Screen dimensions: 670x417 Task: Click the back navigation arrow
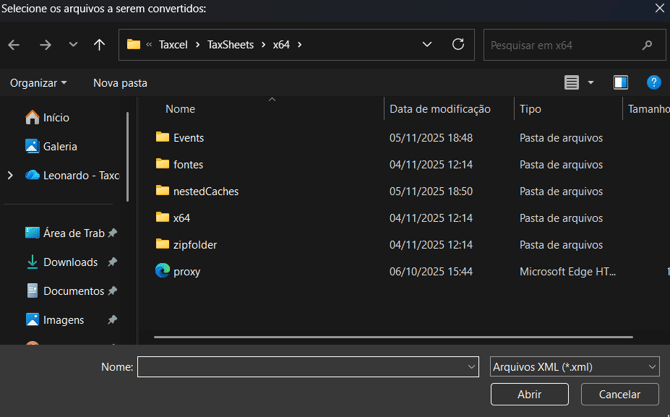(14, 45)
